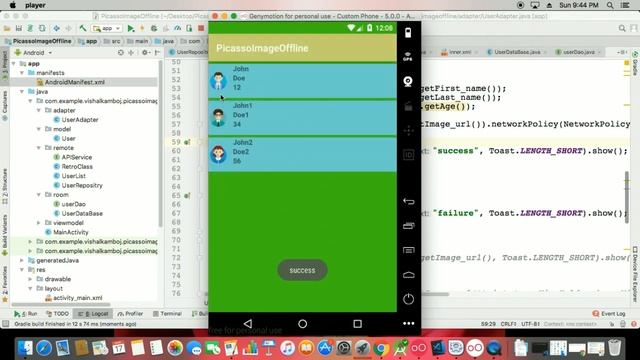Open Genymotion more options dots
The image size is (640, 360).
pos(409,323)
